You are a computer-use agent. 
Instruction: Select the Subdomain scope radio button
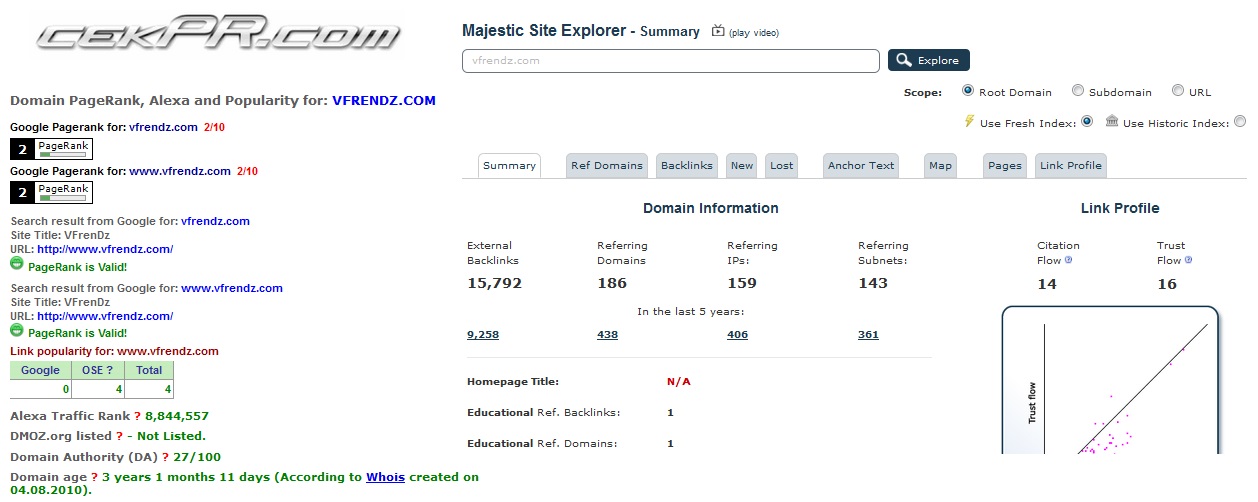click(x=1078, y=90)
